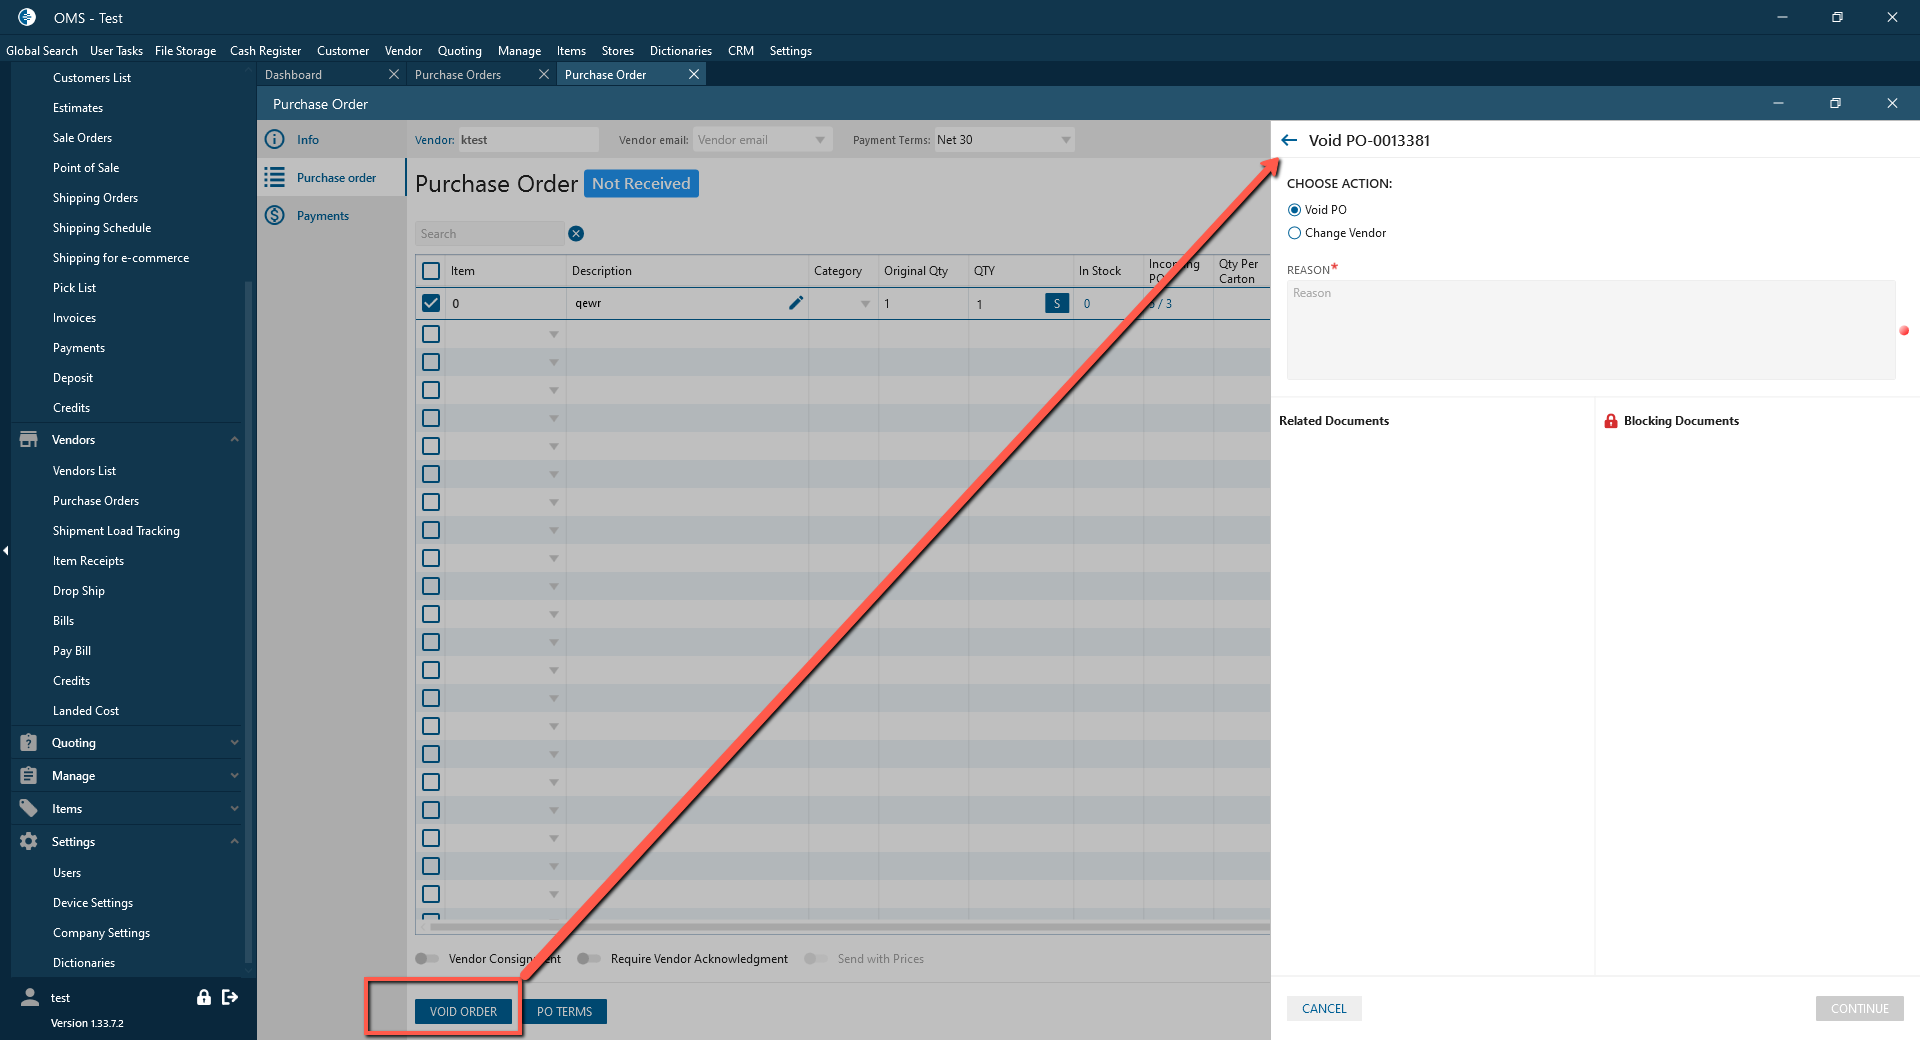Click the Quoting clipboard icon in sidebar
Image resolution: width=1920 pixels, height=1040 pixels.
pos(28,742)
